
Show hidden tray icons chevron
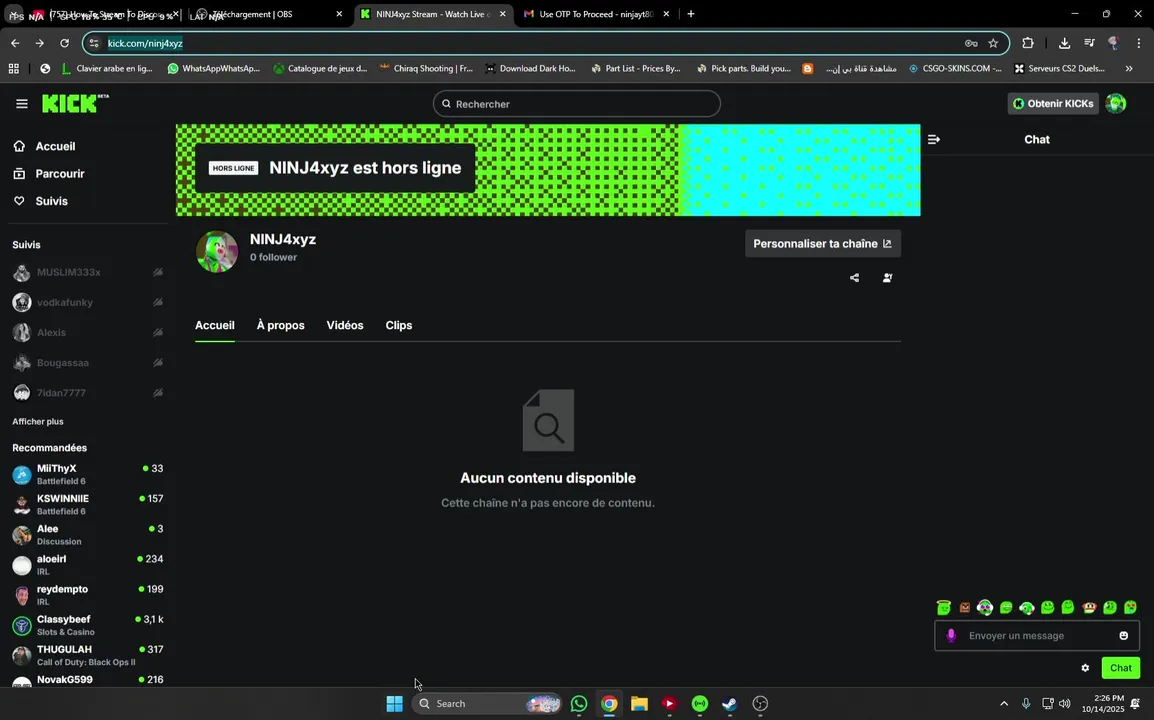pyautogui.click(x=1004, y=705)
